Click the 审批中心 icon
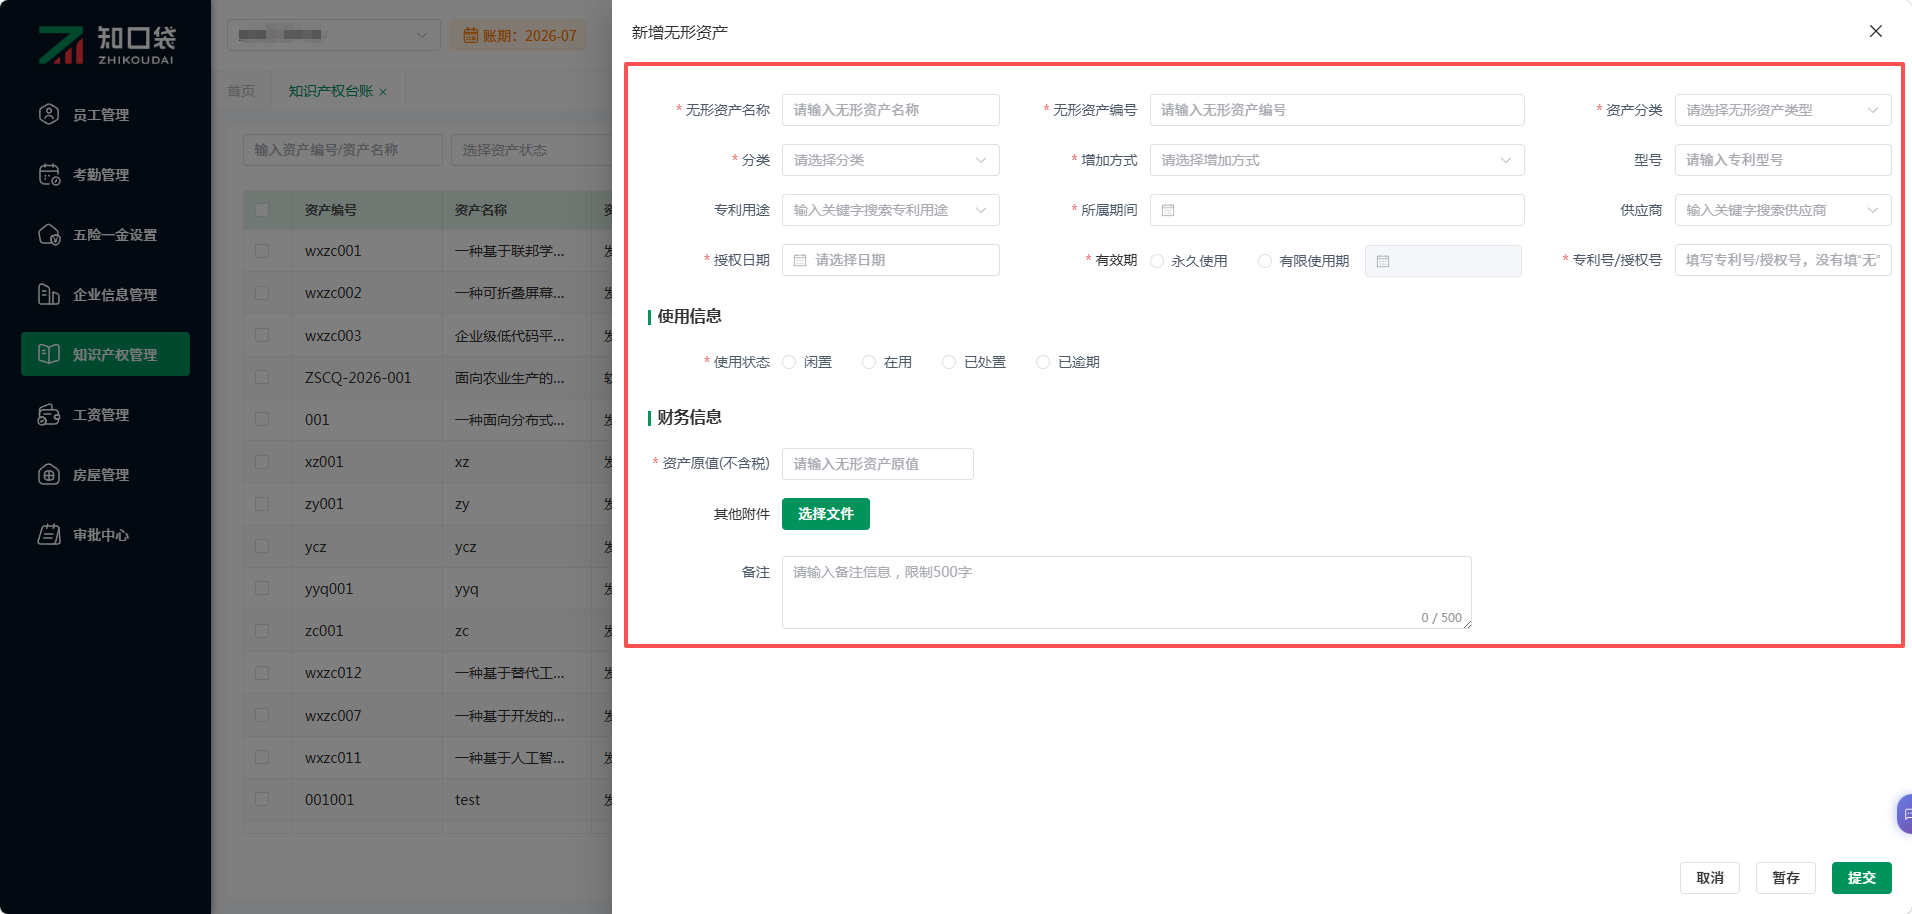 49,534
